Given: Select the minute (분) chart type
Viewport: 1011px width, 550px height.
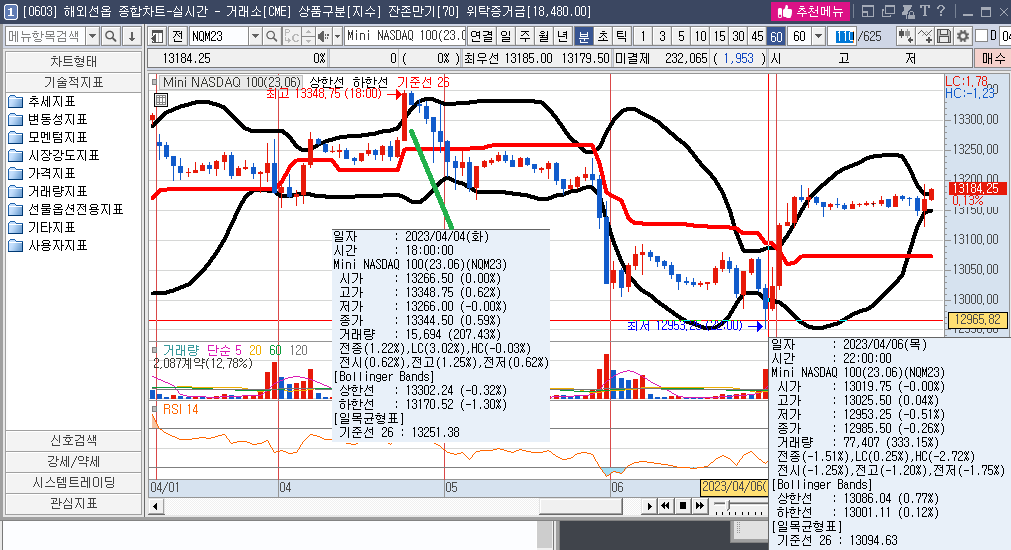Looking at the screenshot, I should tap(584, 36).
